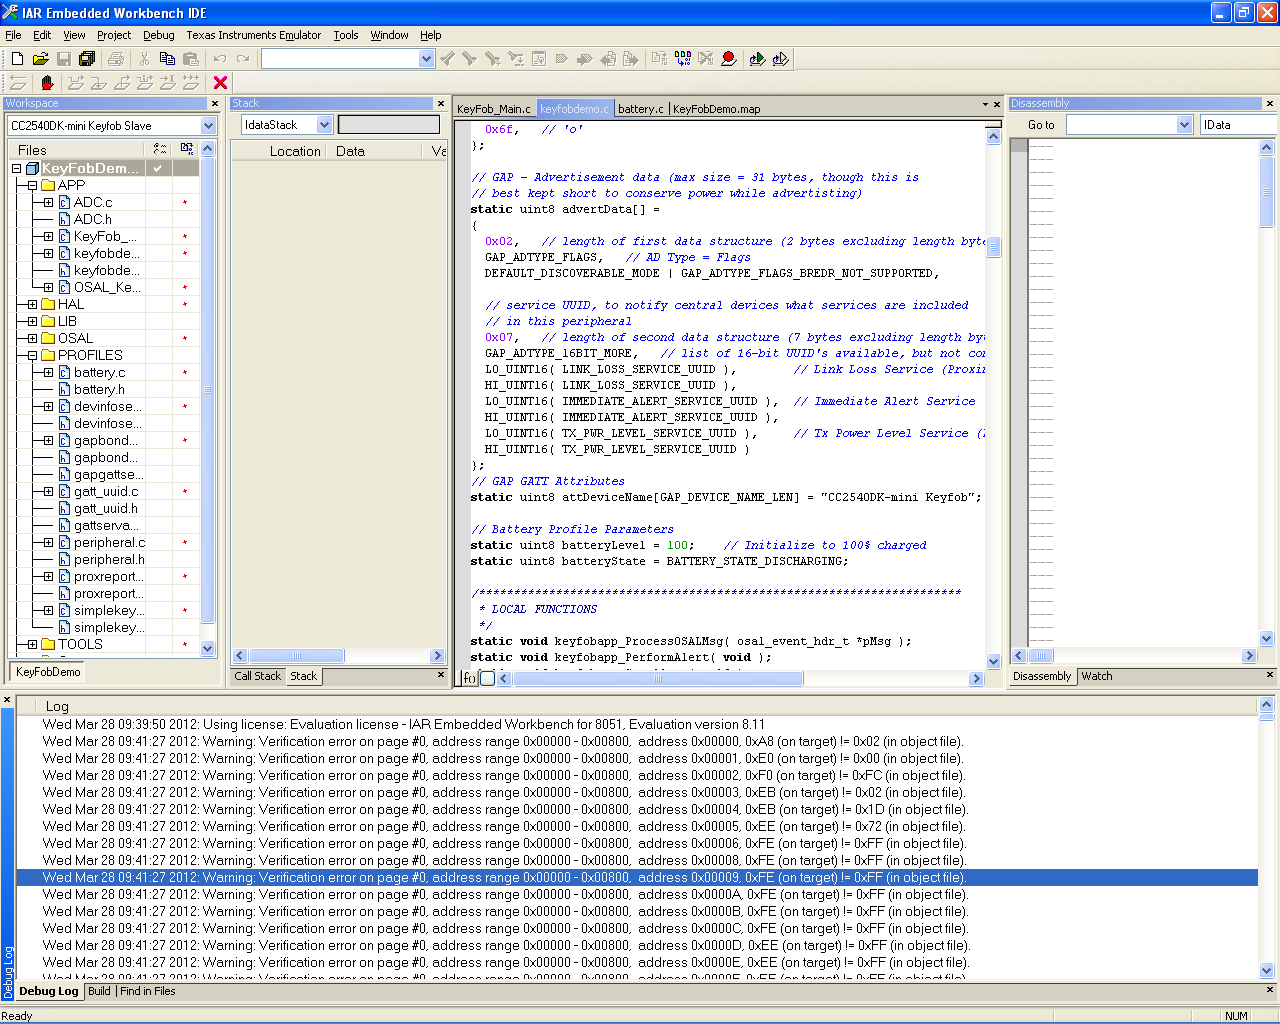The width and height of the screenshot is (1280, 1024).
Task: Switch to the Watch tab
Action: [x=1096, y=676]
